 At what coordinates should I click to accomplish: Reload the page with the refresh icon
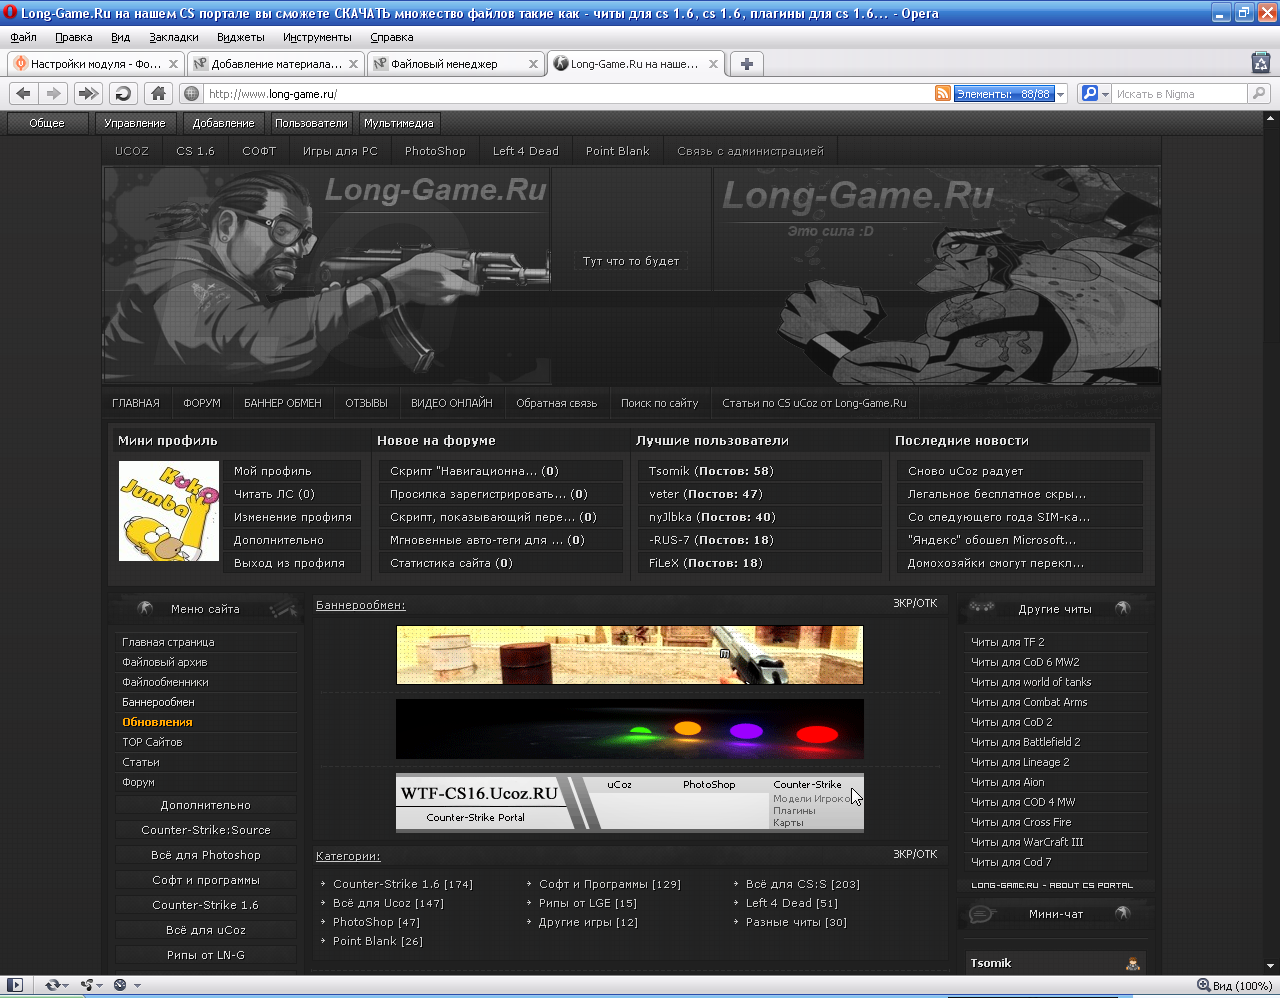[123, 93]
